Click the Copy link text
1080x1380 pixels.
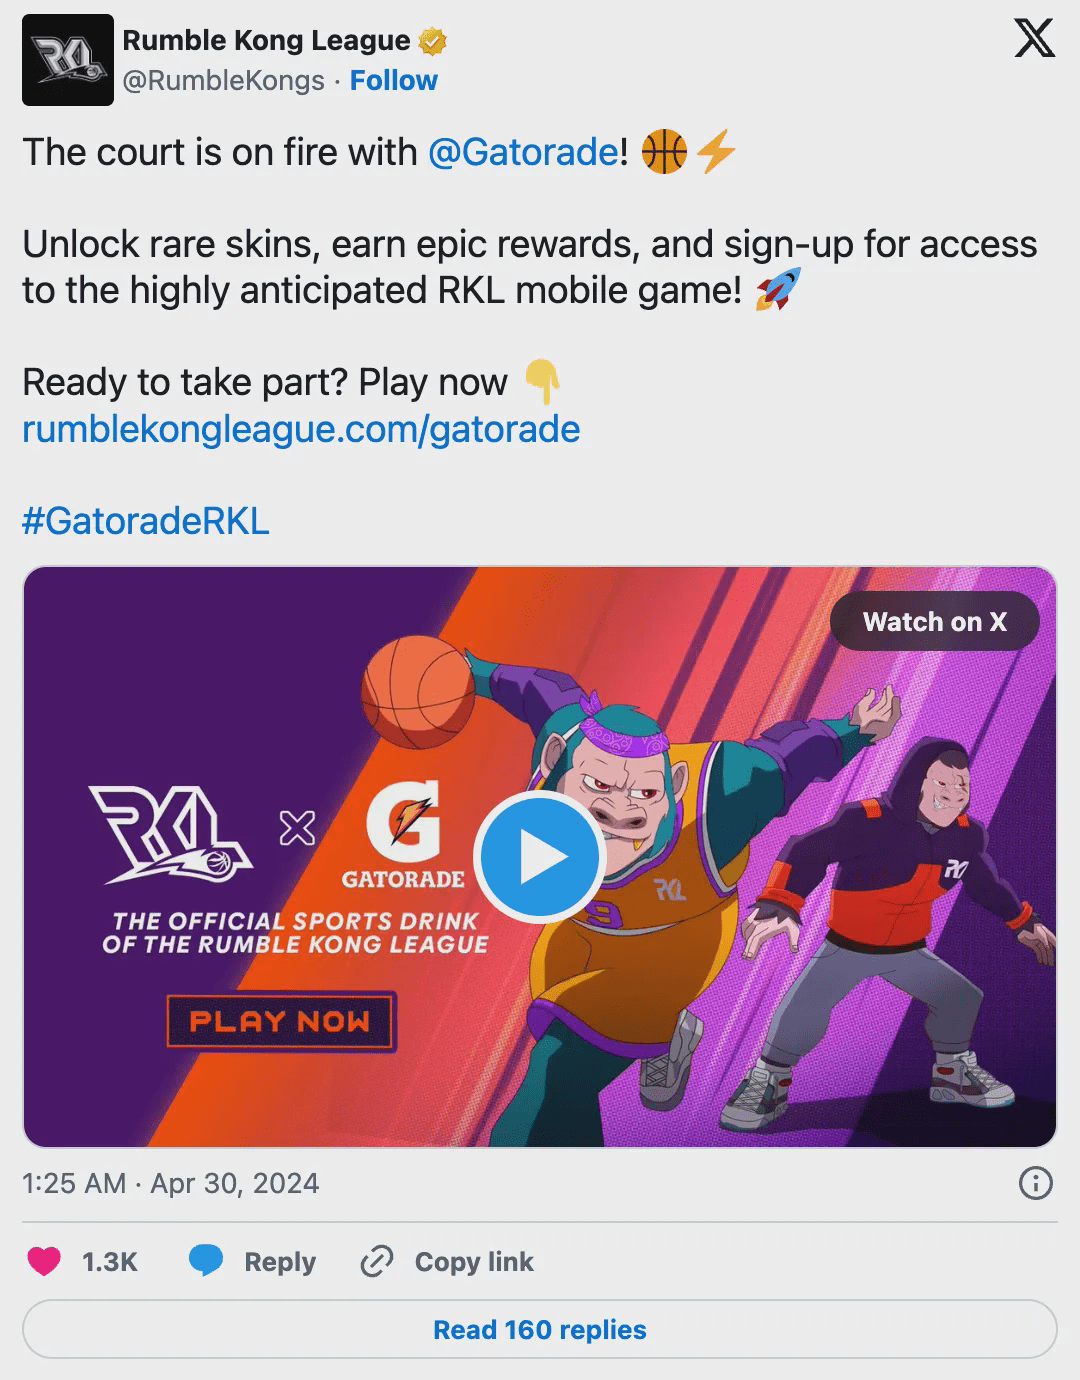(x=474, y=1262)
